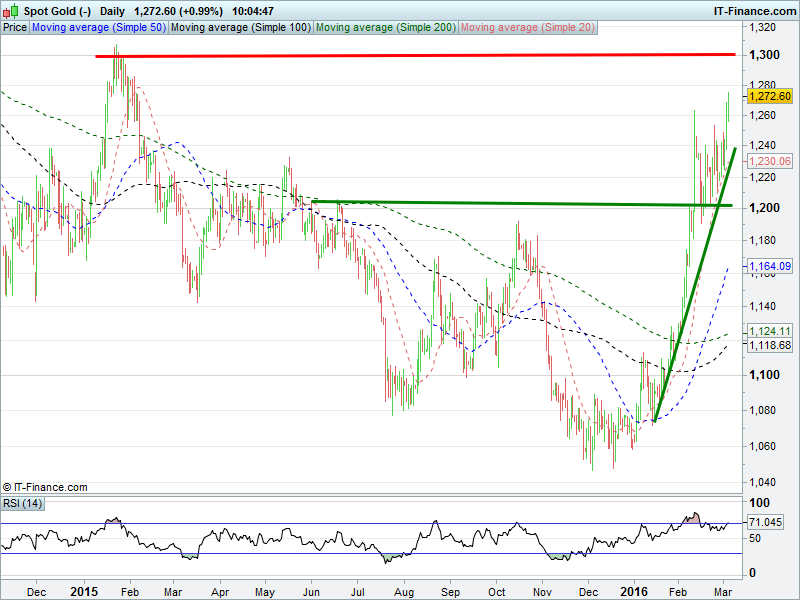
Task: Select Moving average (Simple 50) legend
Action: (99, 28)
